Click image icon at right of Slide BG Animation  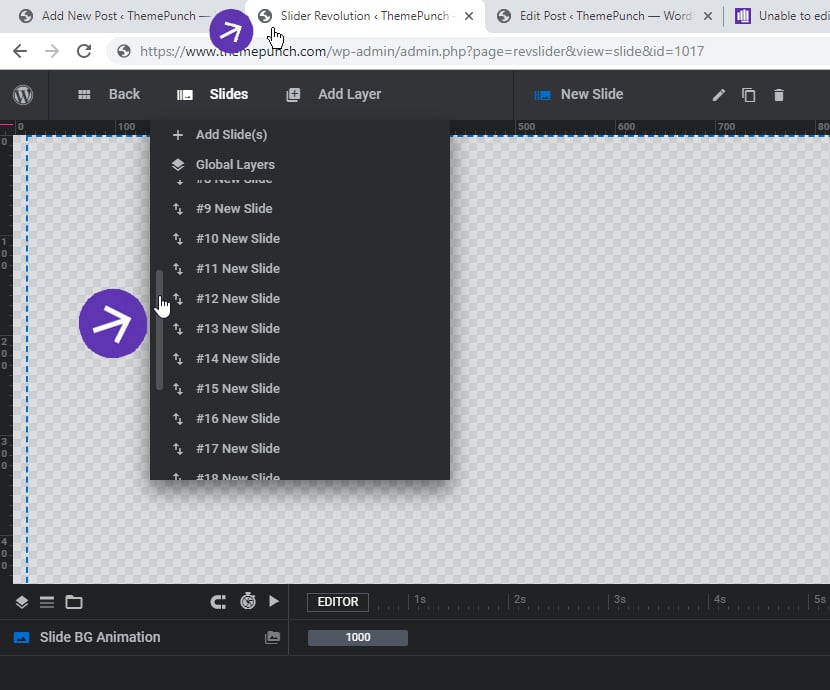(272, 638)
